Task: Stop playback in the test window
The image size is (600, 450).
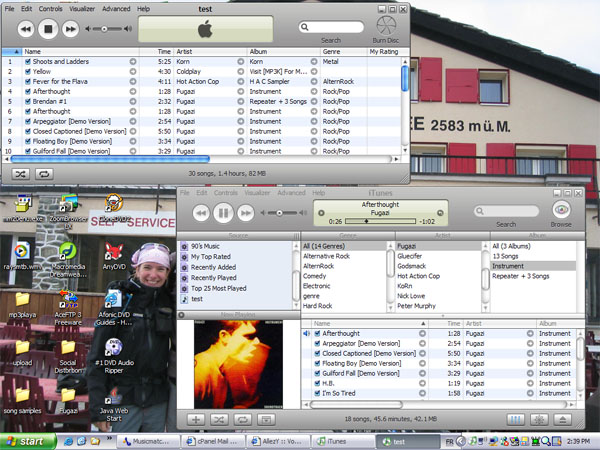Action: 48,29
